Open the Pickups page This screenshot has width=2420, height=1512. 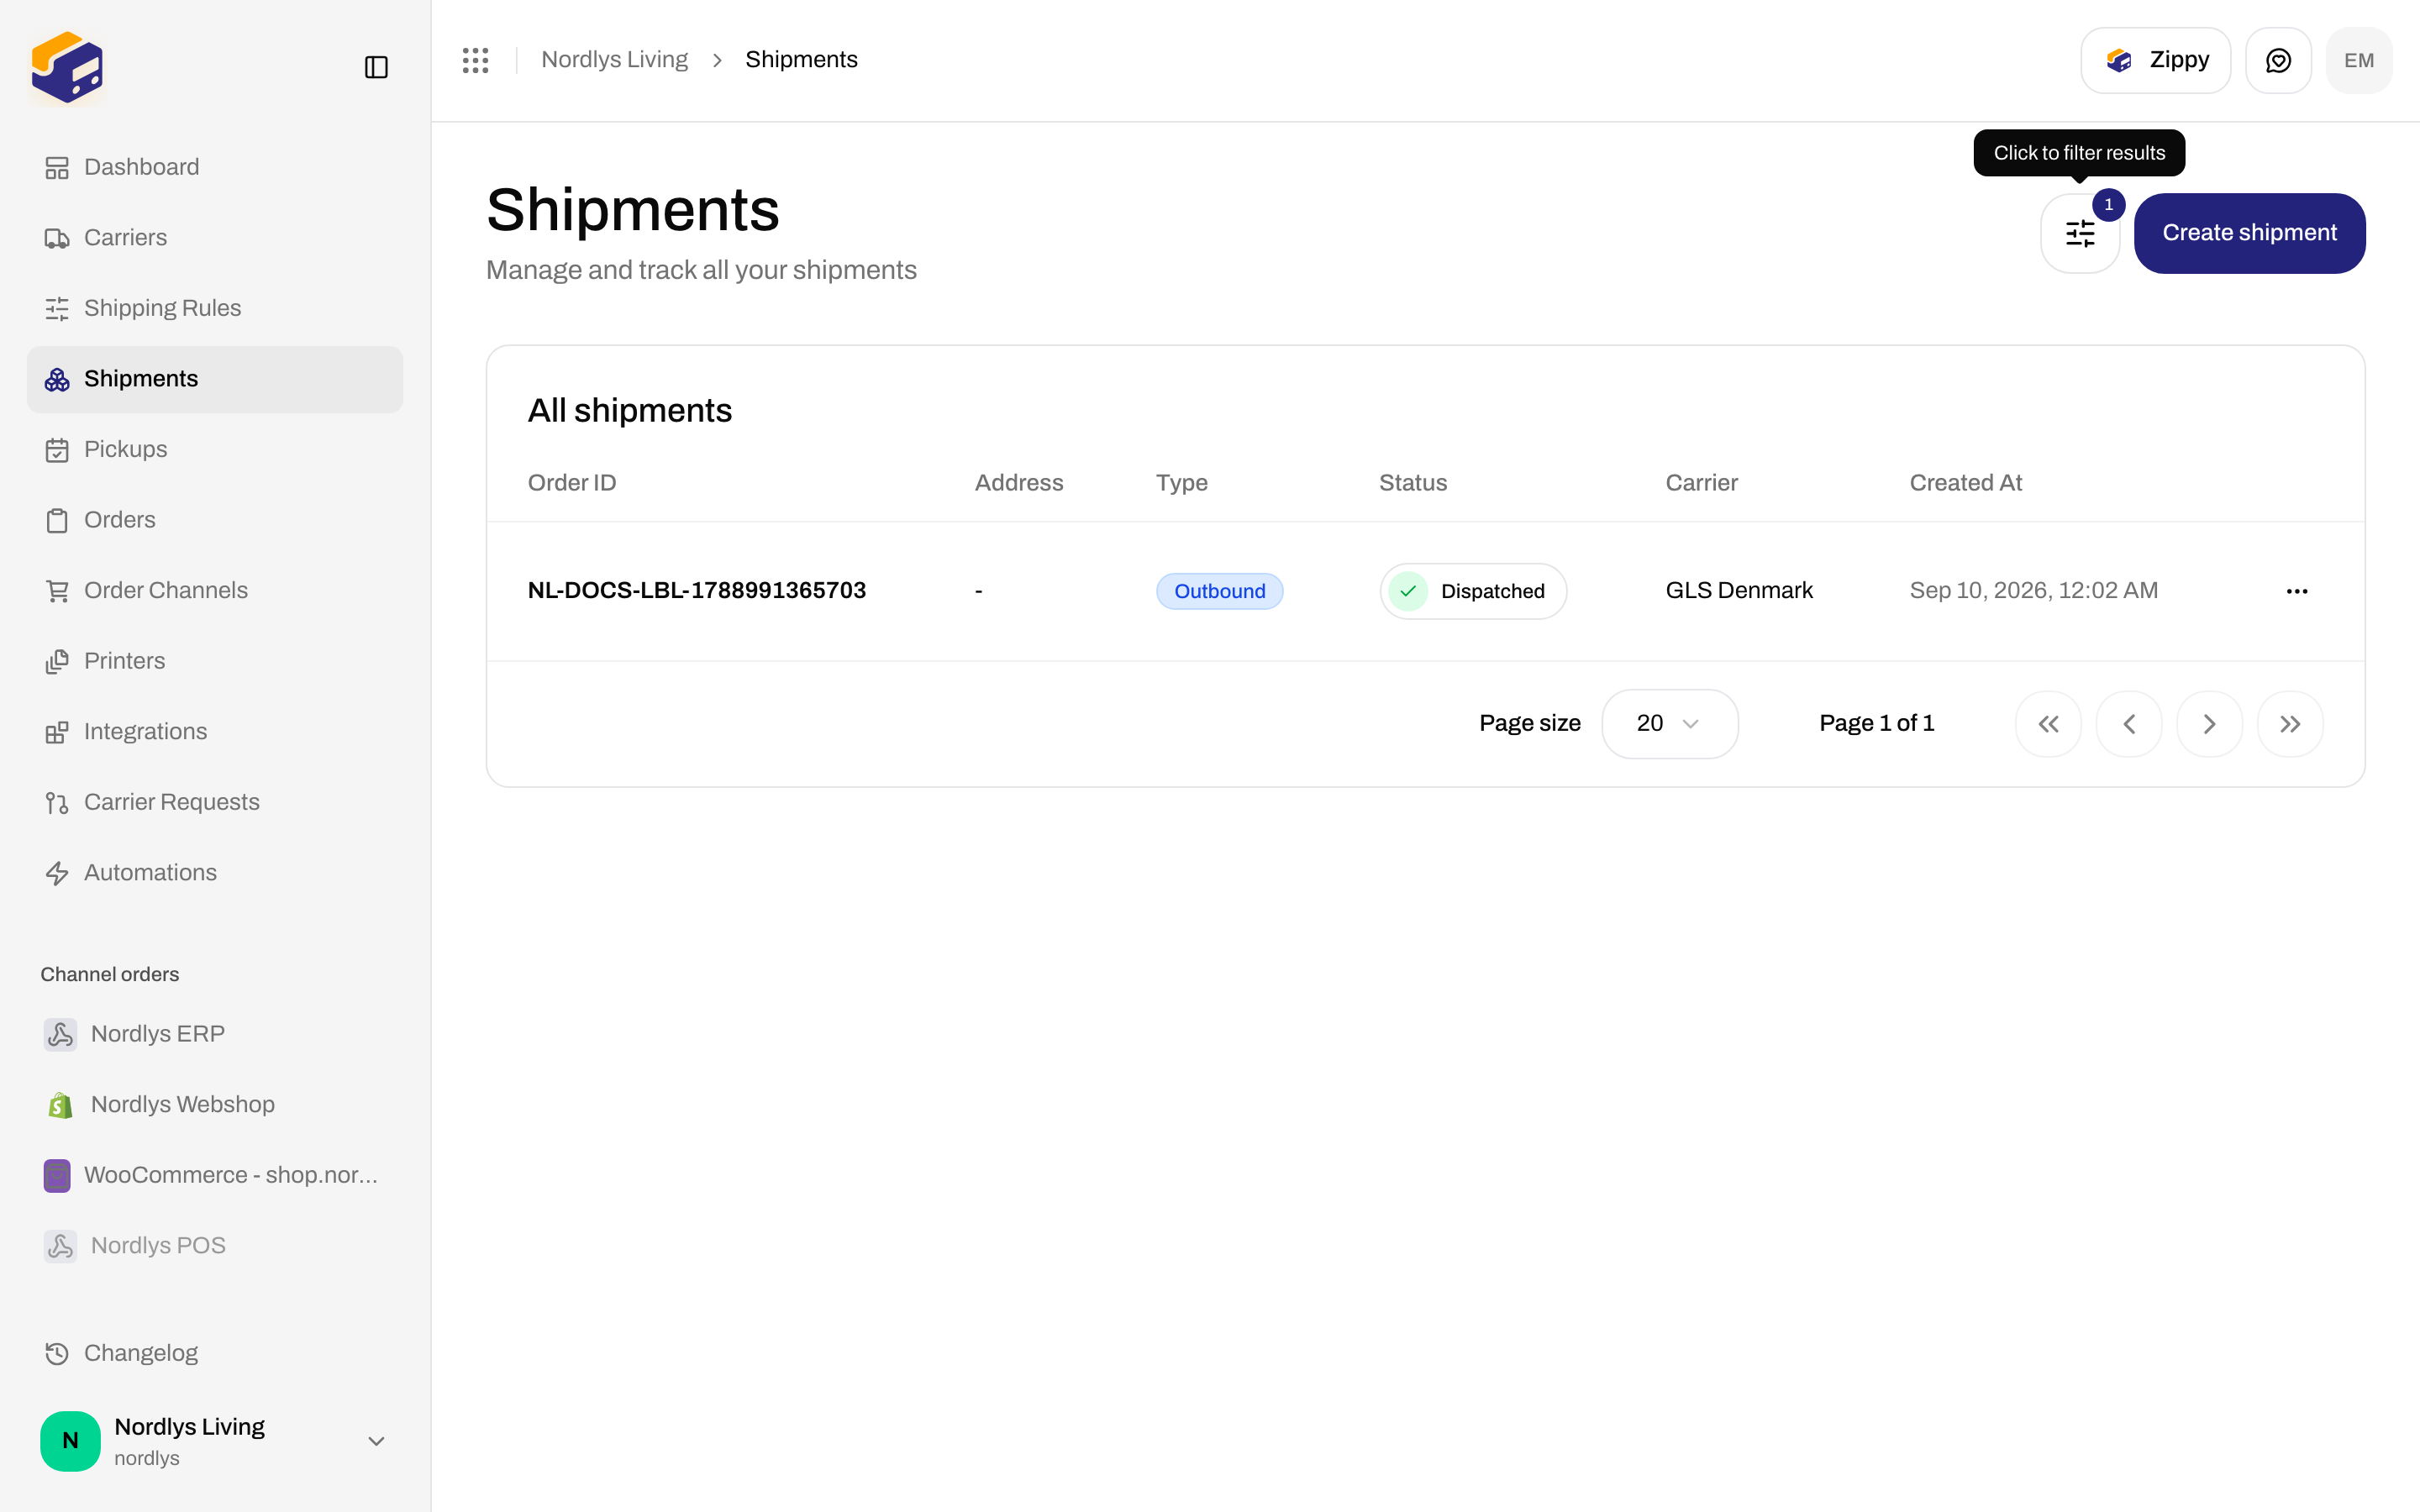215,449
